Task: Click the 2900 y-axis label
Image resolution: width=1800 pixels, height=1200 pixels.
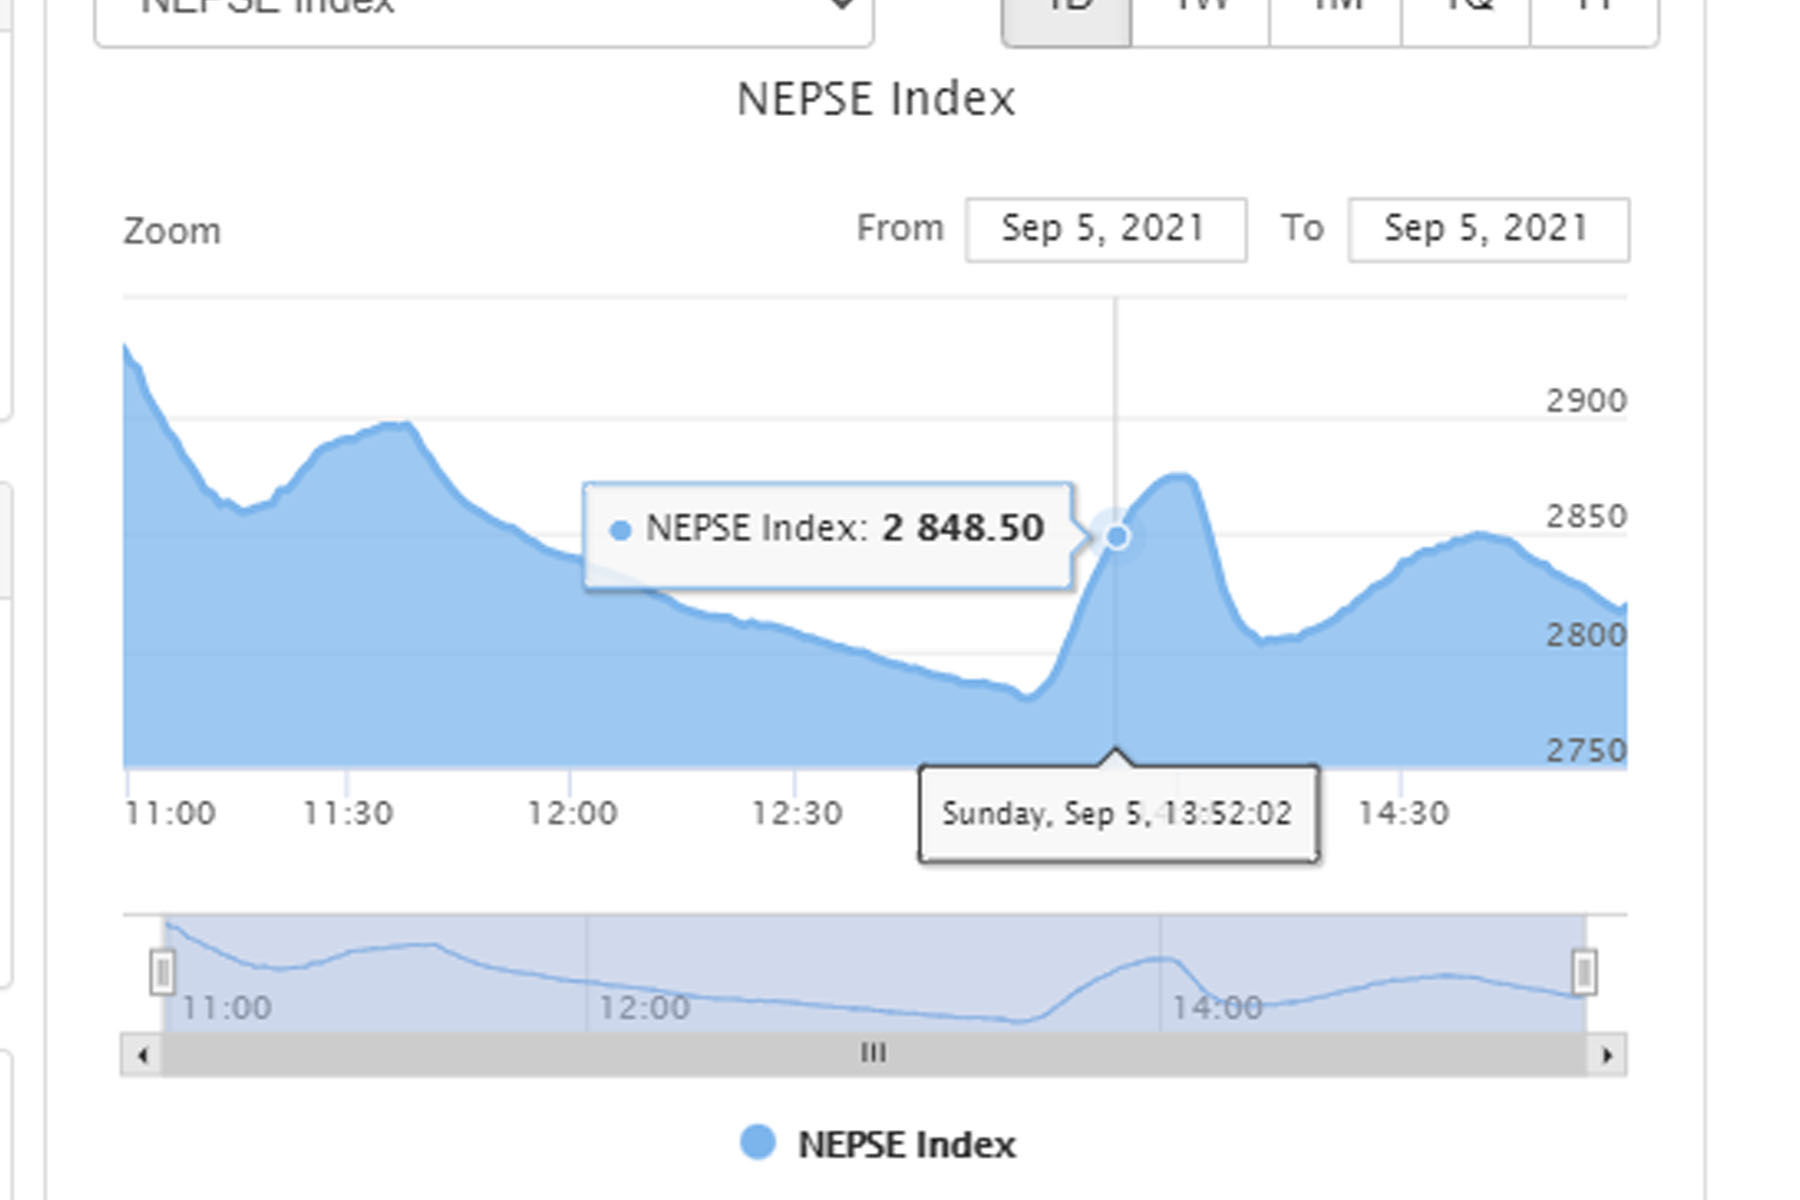Action: coord(1586,401)
